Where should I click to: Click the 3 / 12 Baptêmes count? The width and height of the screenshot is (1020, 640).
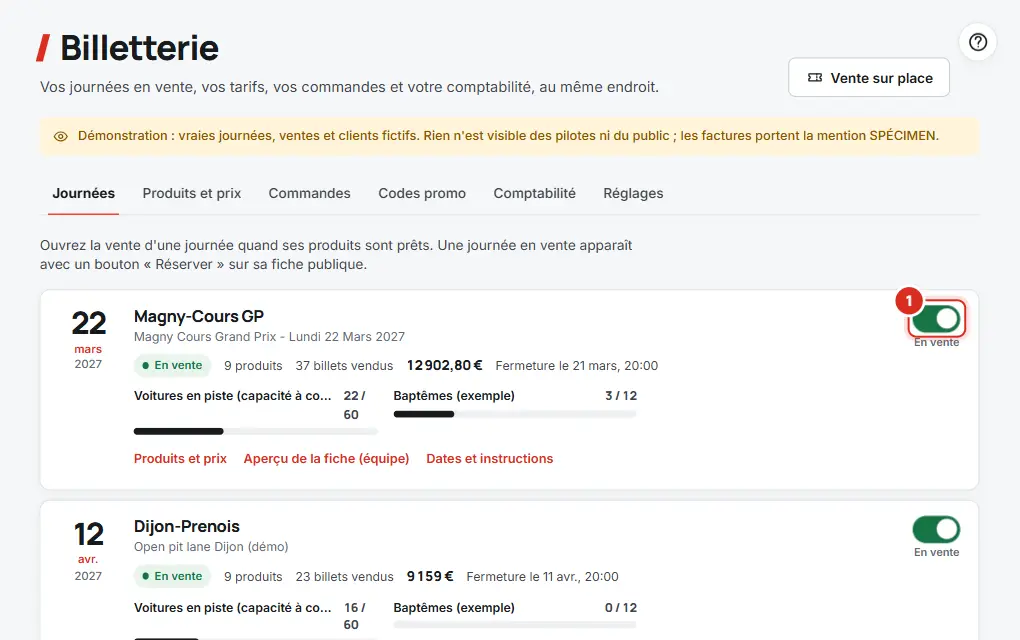621,395
